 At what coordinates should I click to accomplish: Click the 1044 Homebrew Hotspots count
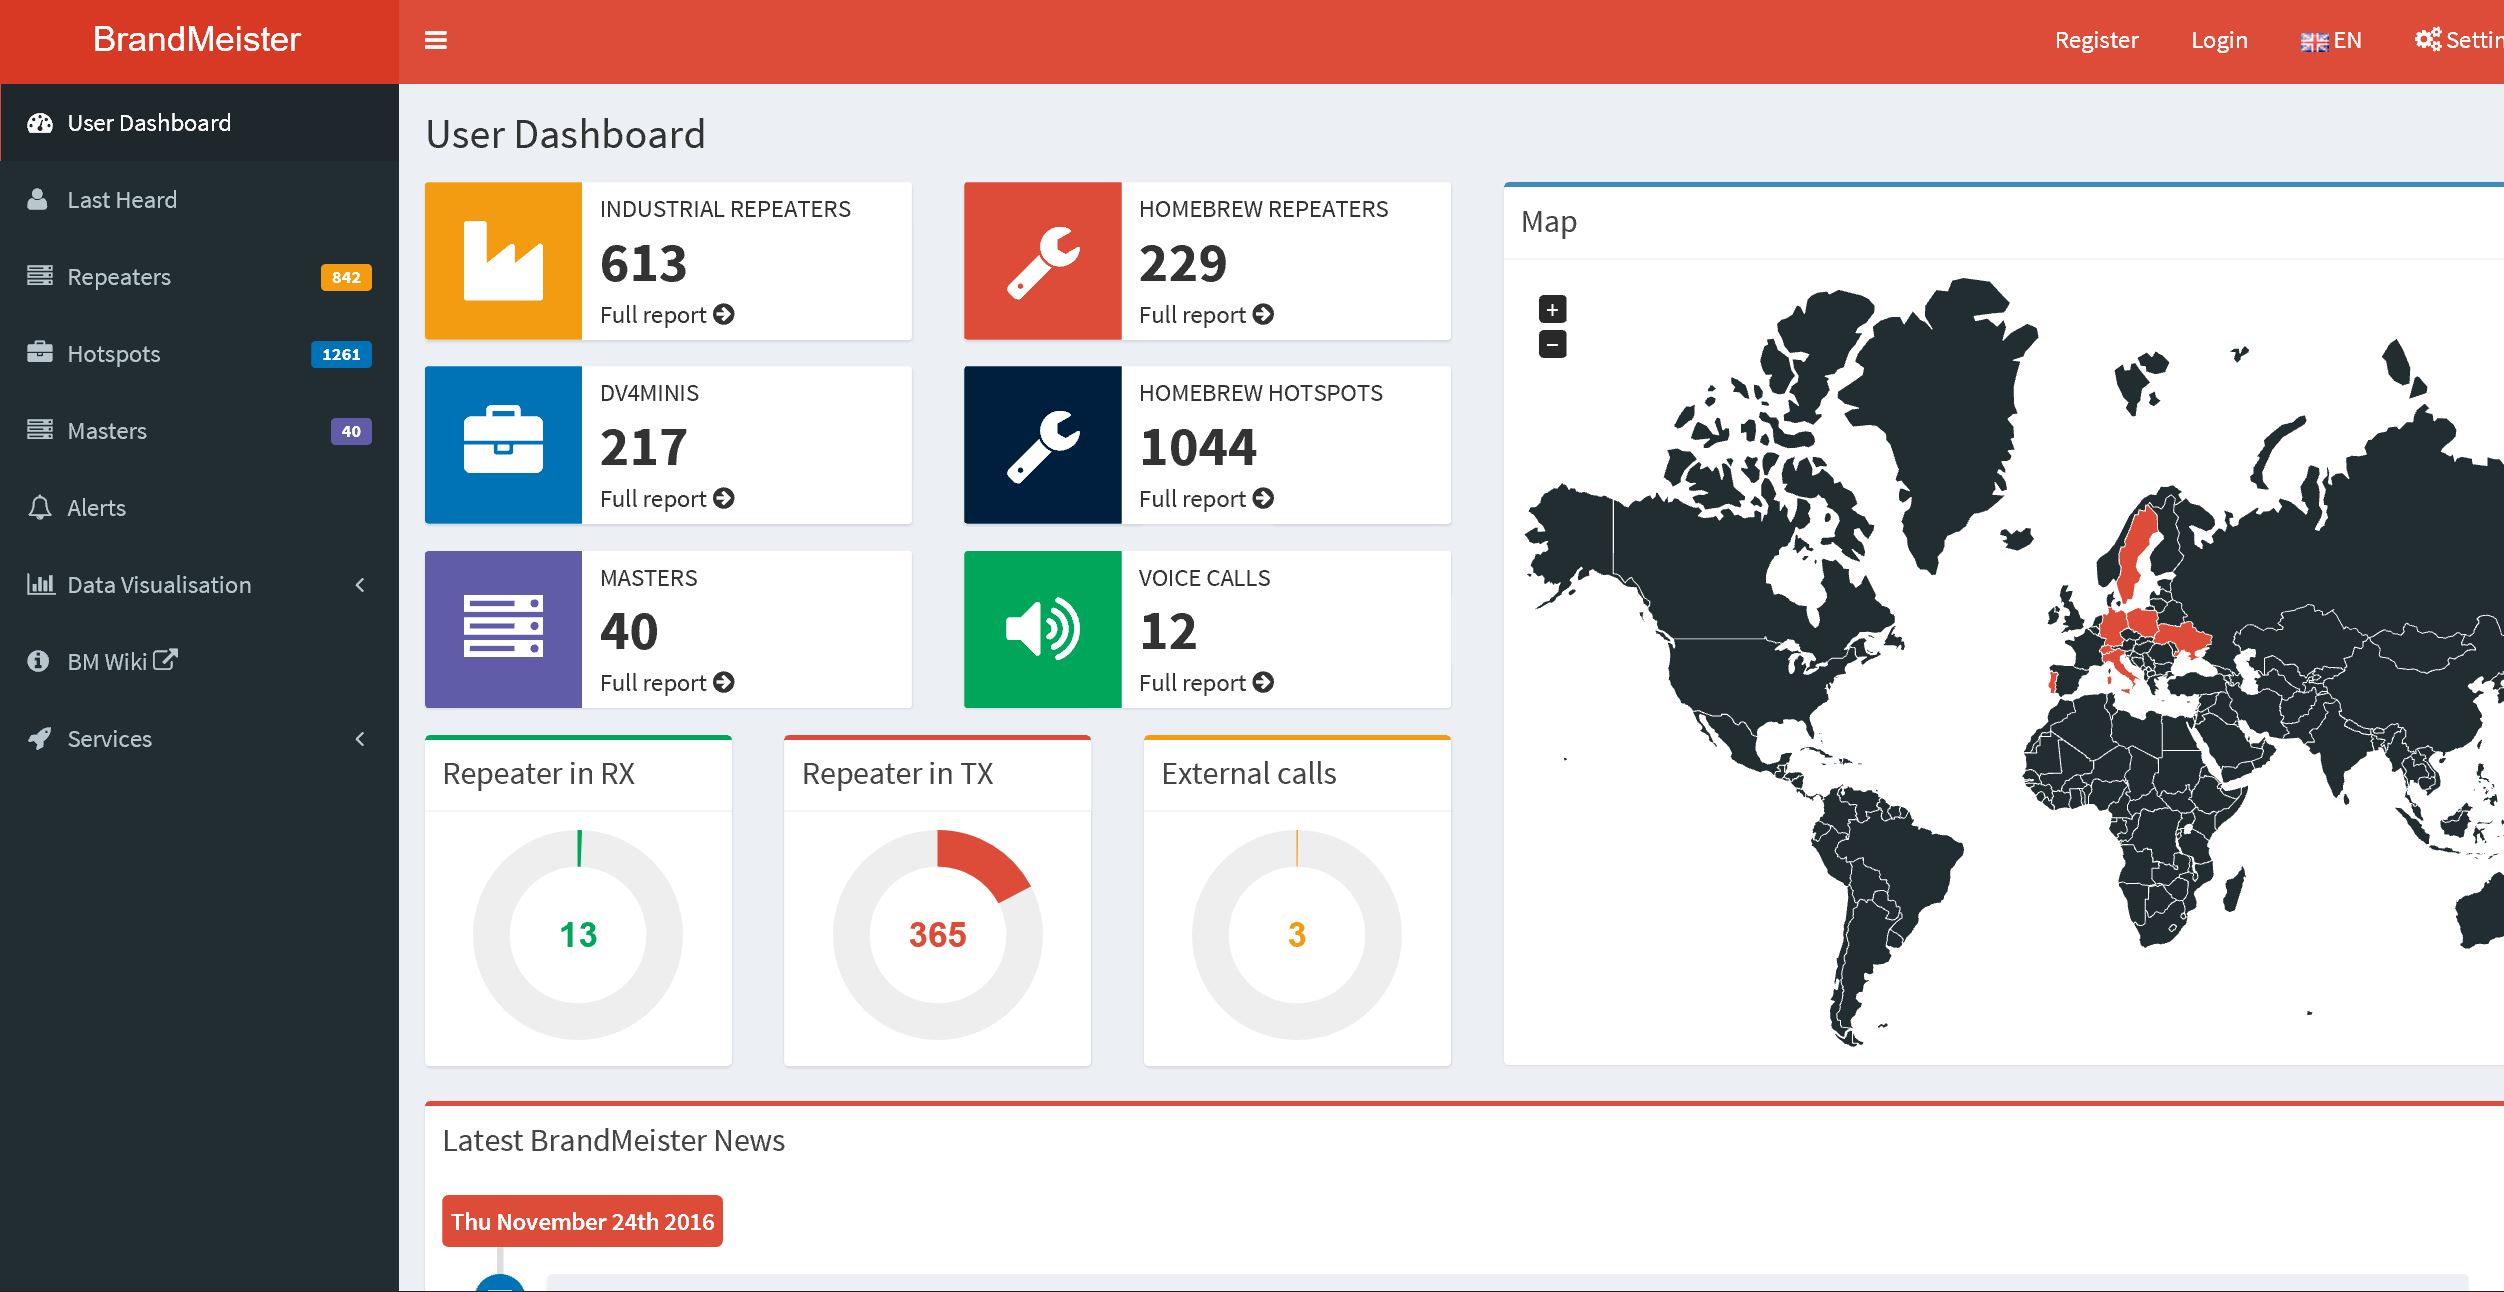click(x=1197, y=447)
